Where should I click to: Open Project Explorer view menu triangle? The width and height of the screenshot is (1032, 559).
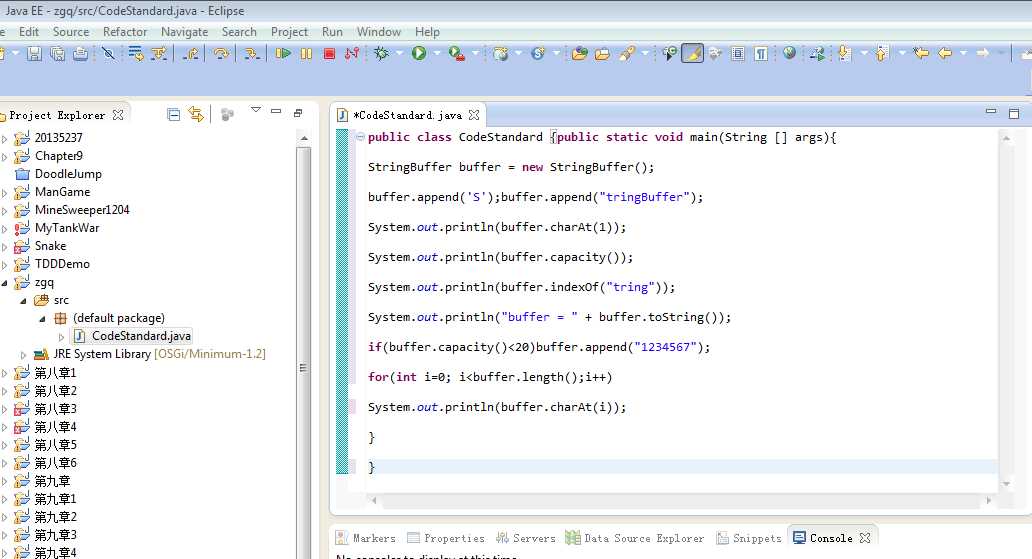click(255, 110)
